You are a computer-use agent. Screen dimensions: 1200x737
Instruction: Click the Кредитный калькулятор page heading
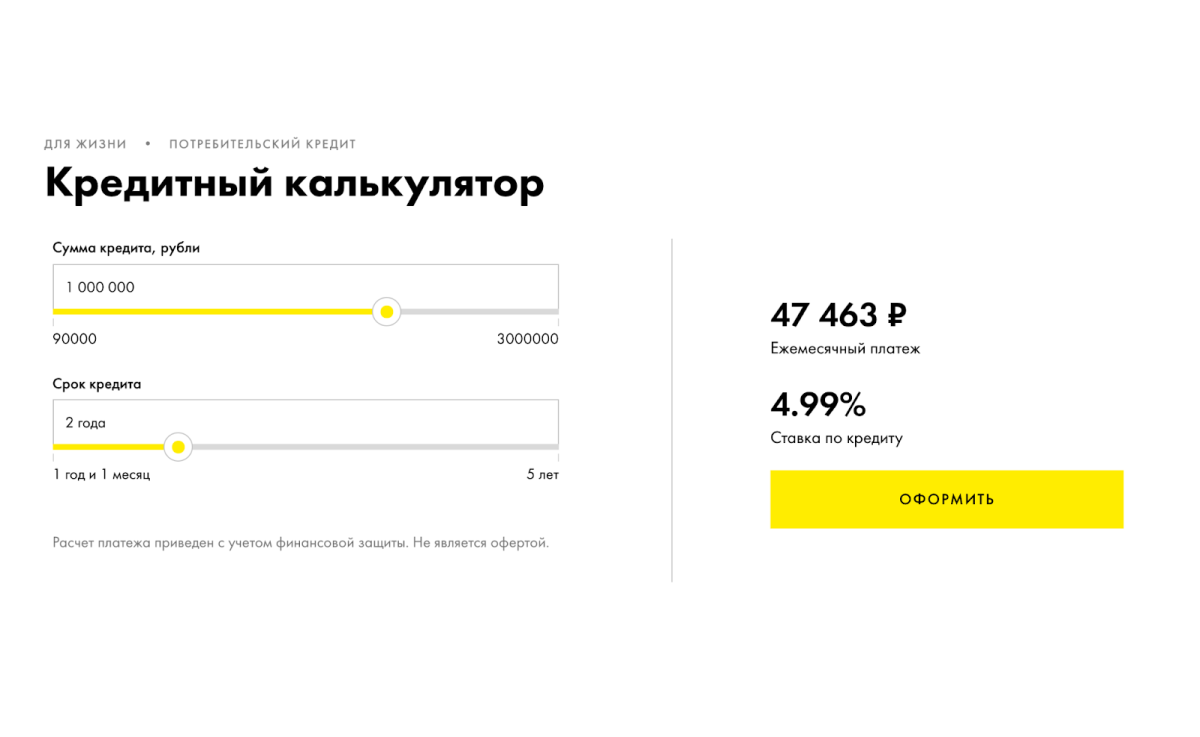(294, 183)
